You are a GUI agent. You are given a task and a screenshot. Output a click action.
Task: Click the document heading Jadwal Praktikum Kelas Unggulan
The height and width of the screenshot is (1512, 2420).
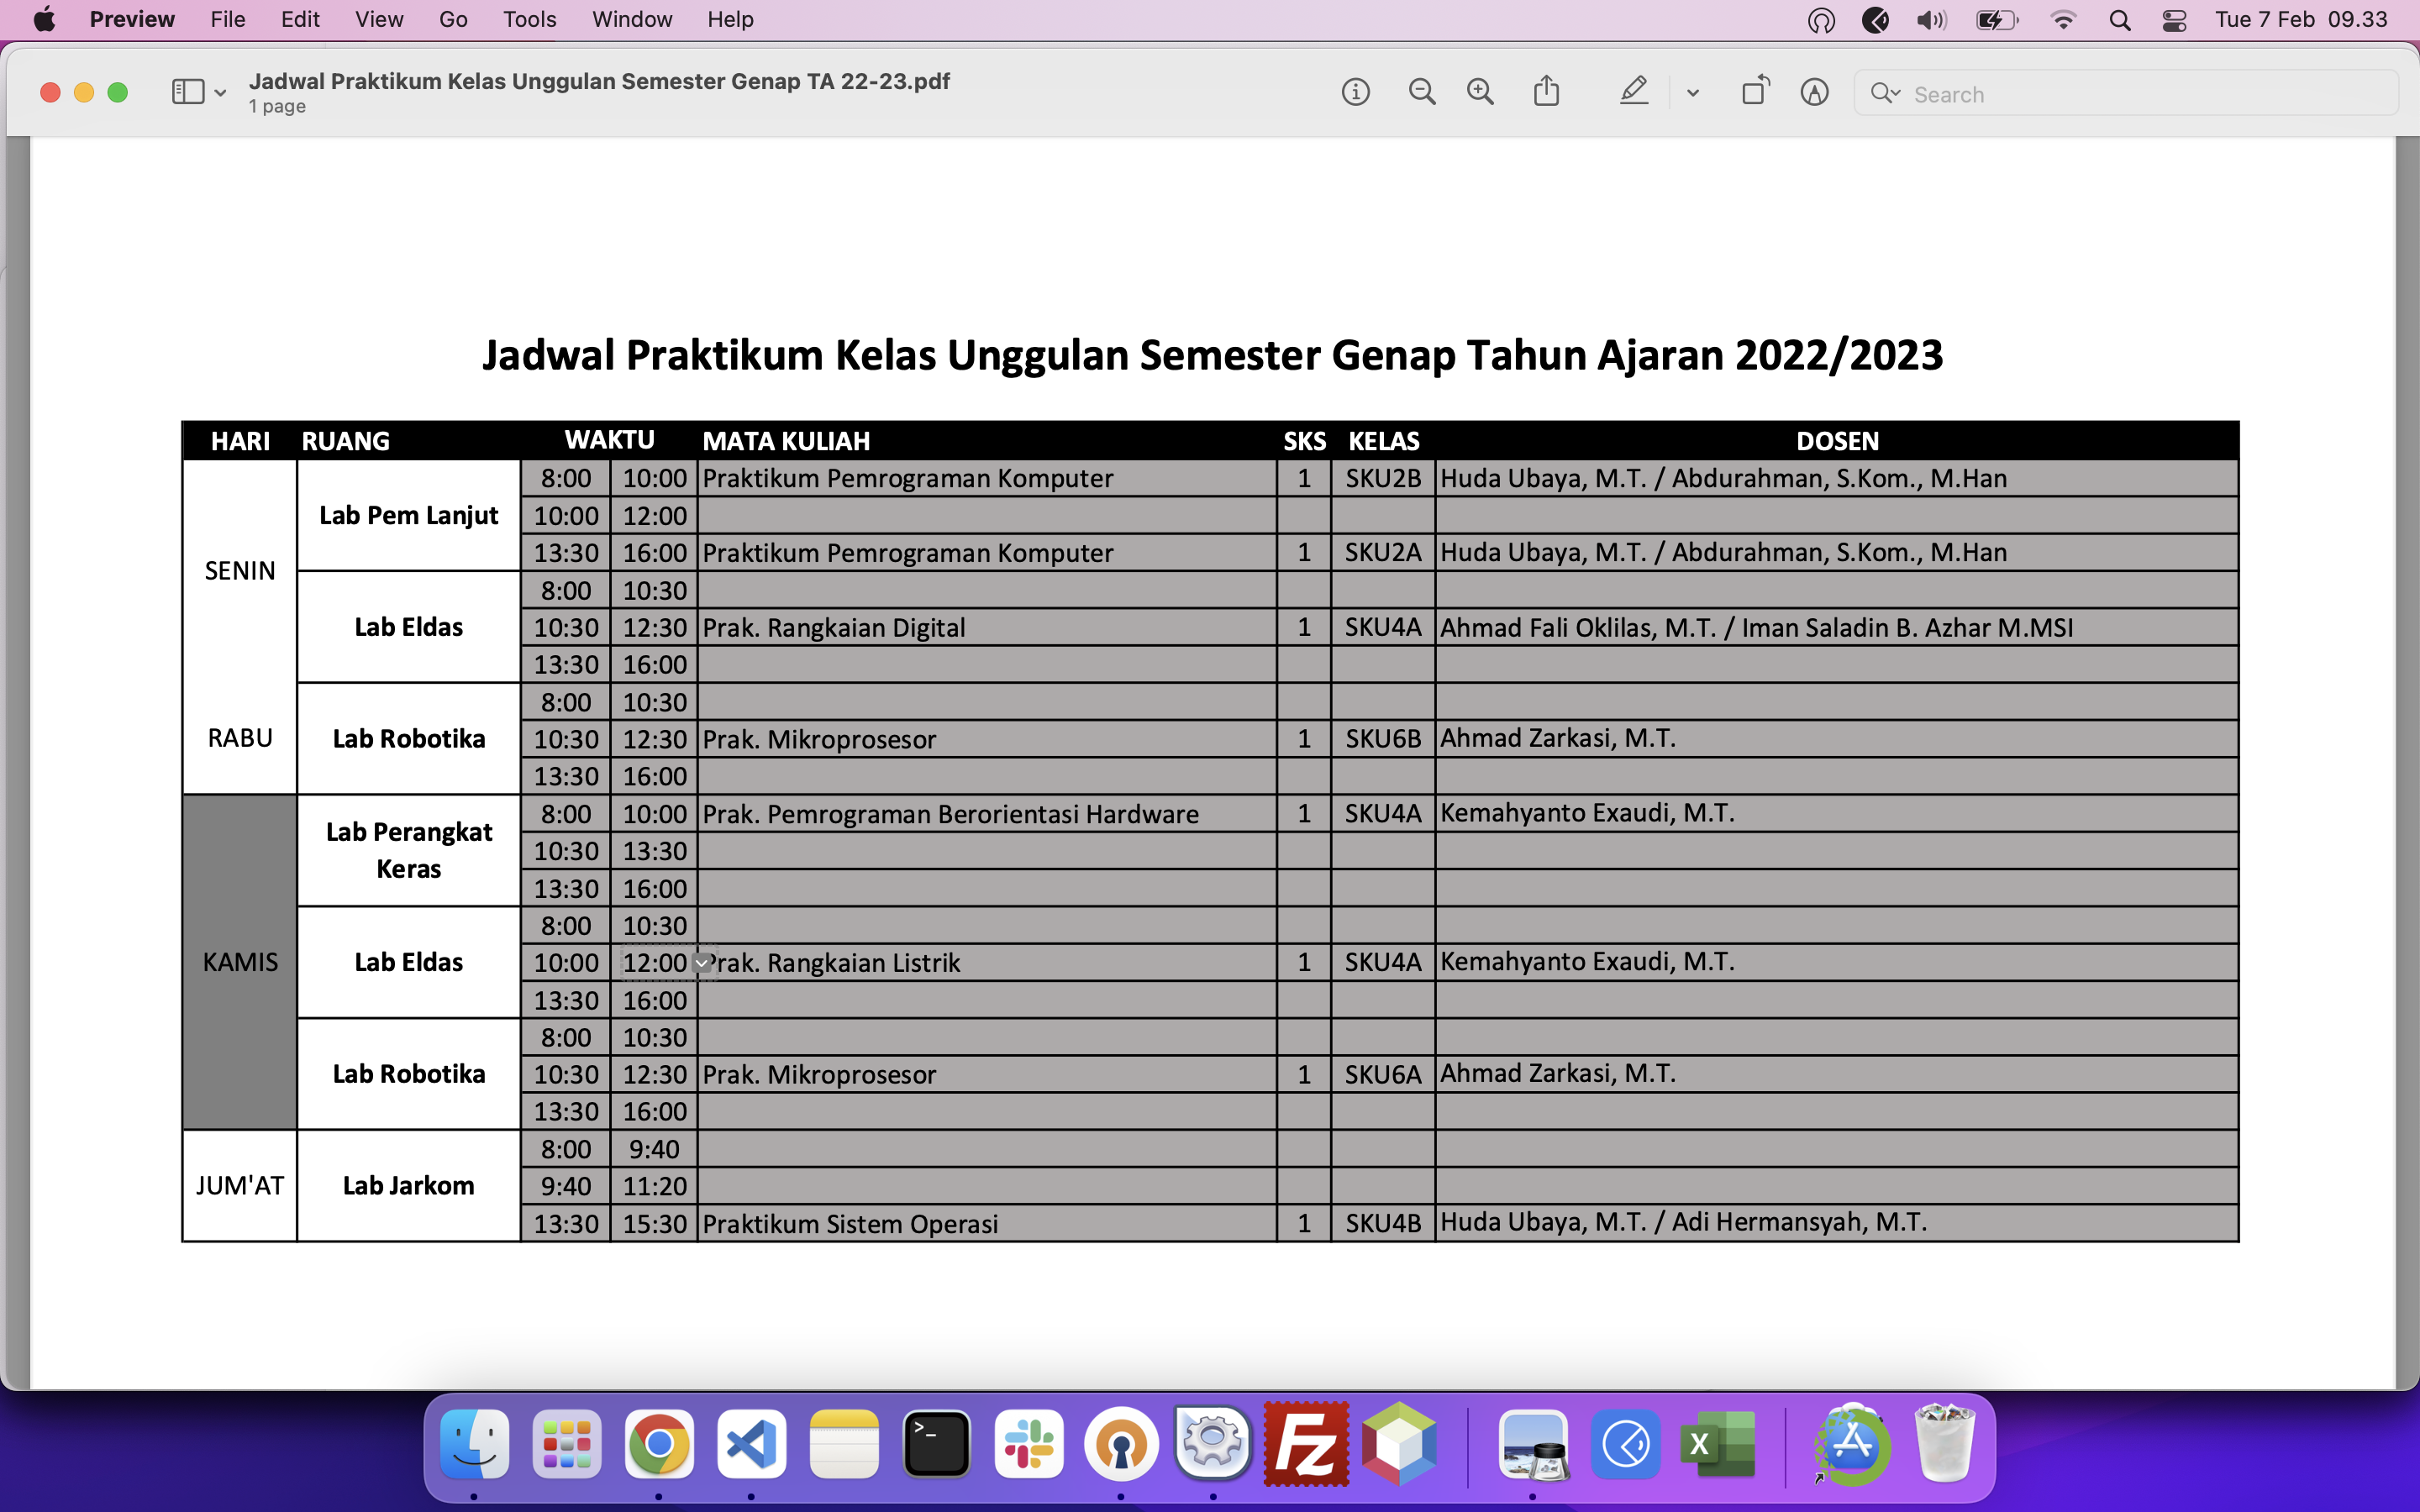[x=1212, y=355]
